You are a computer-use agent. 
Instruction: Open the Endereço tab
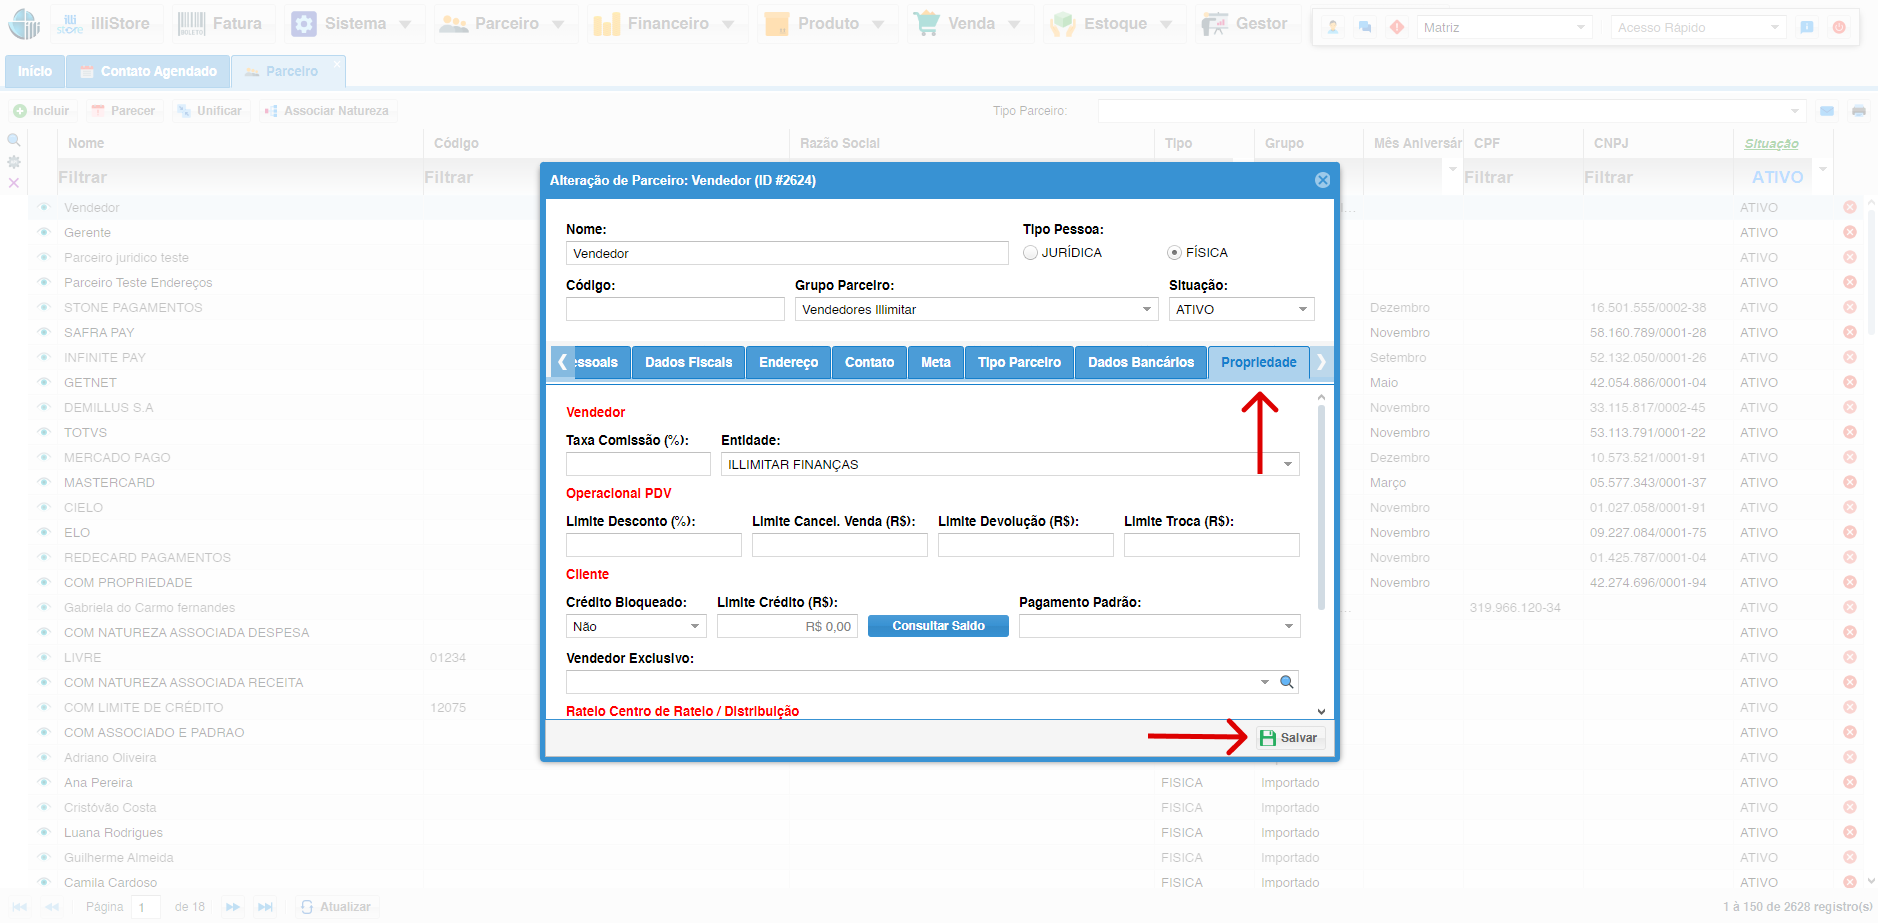point(788,362)
